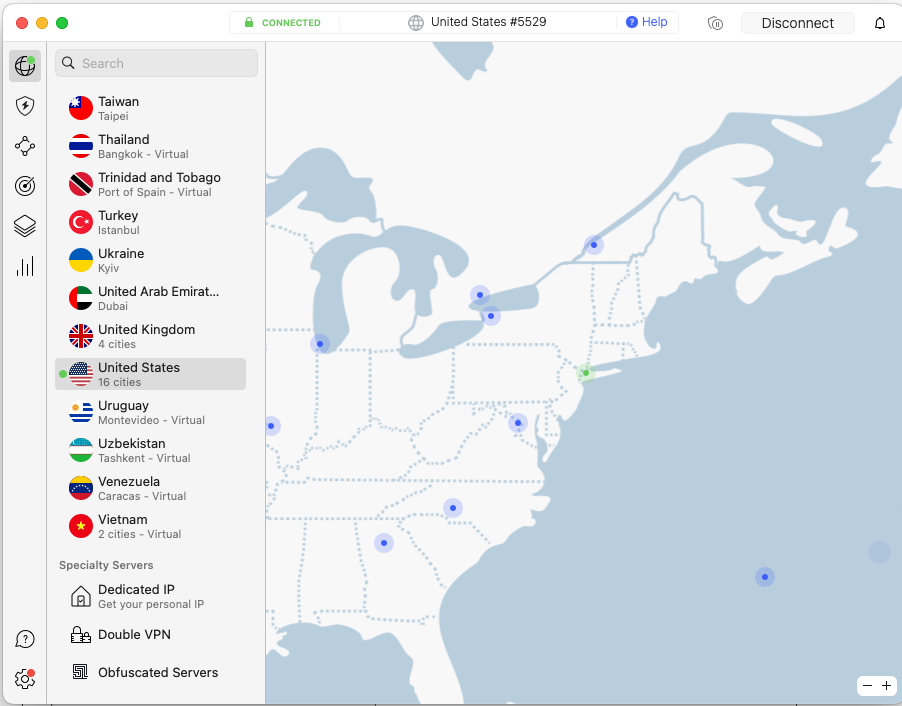The width and height of the screenshot is (902, 706).
Task: Click the Ukraine flag icon
Action: [x=81, y=260]
